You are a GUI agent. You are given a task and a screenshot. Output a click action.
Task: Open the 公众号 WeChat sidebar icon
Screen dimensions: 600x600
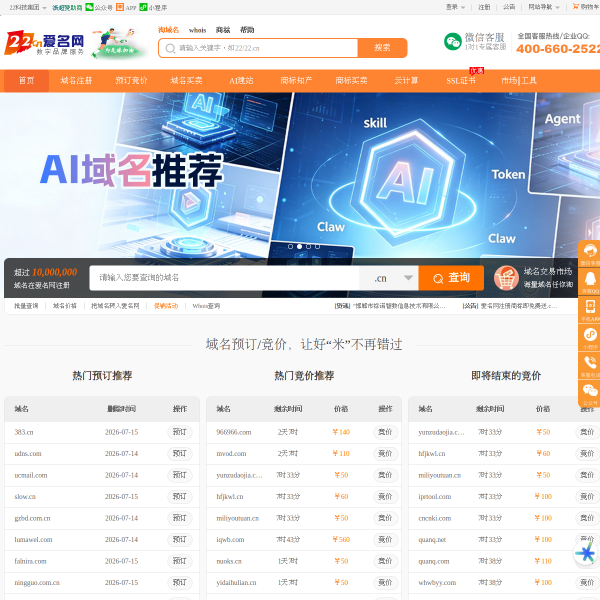pos(589,393)
